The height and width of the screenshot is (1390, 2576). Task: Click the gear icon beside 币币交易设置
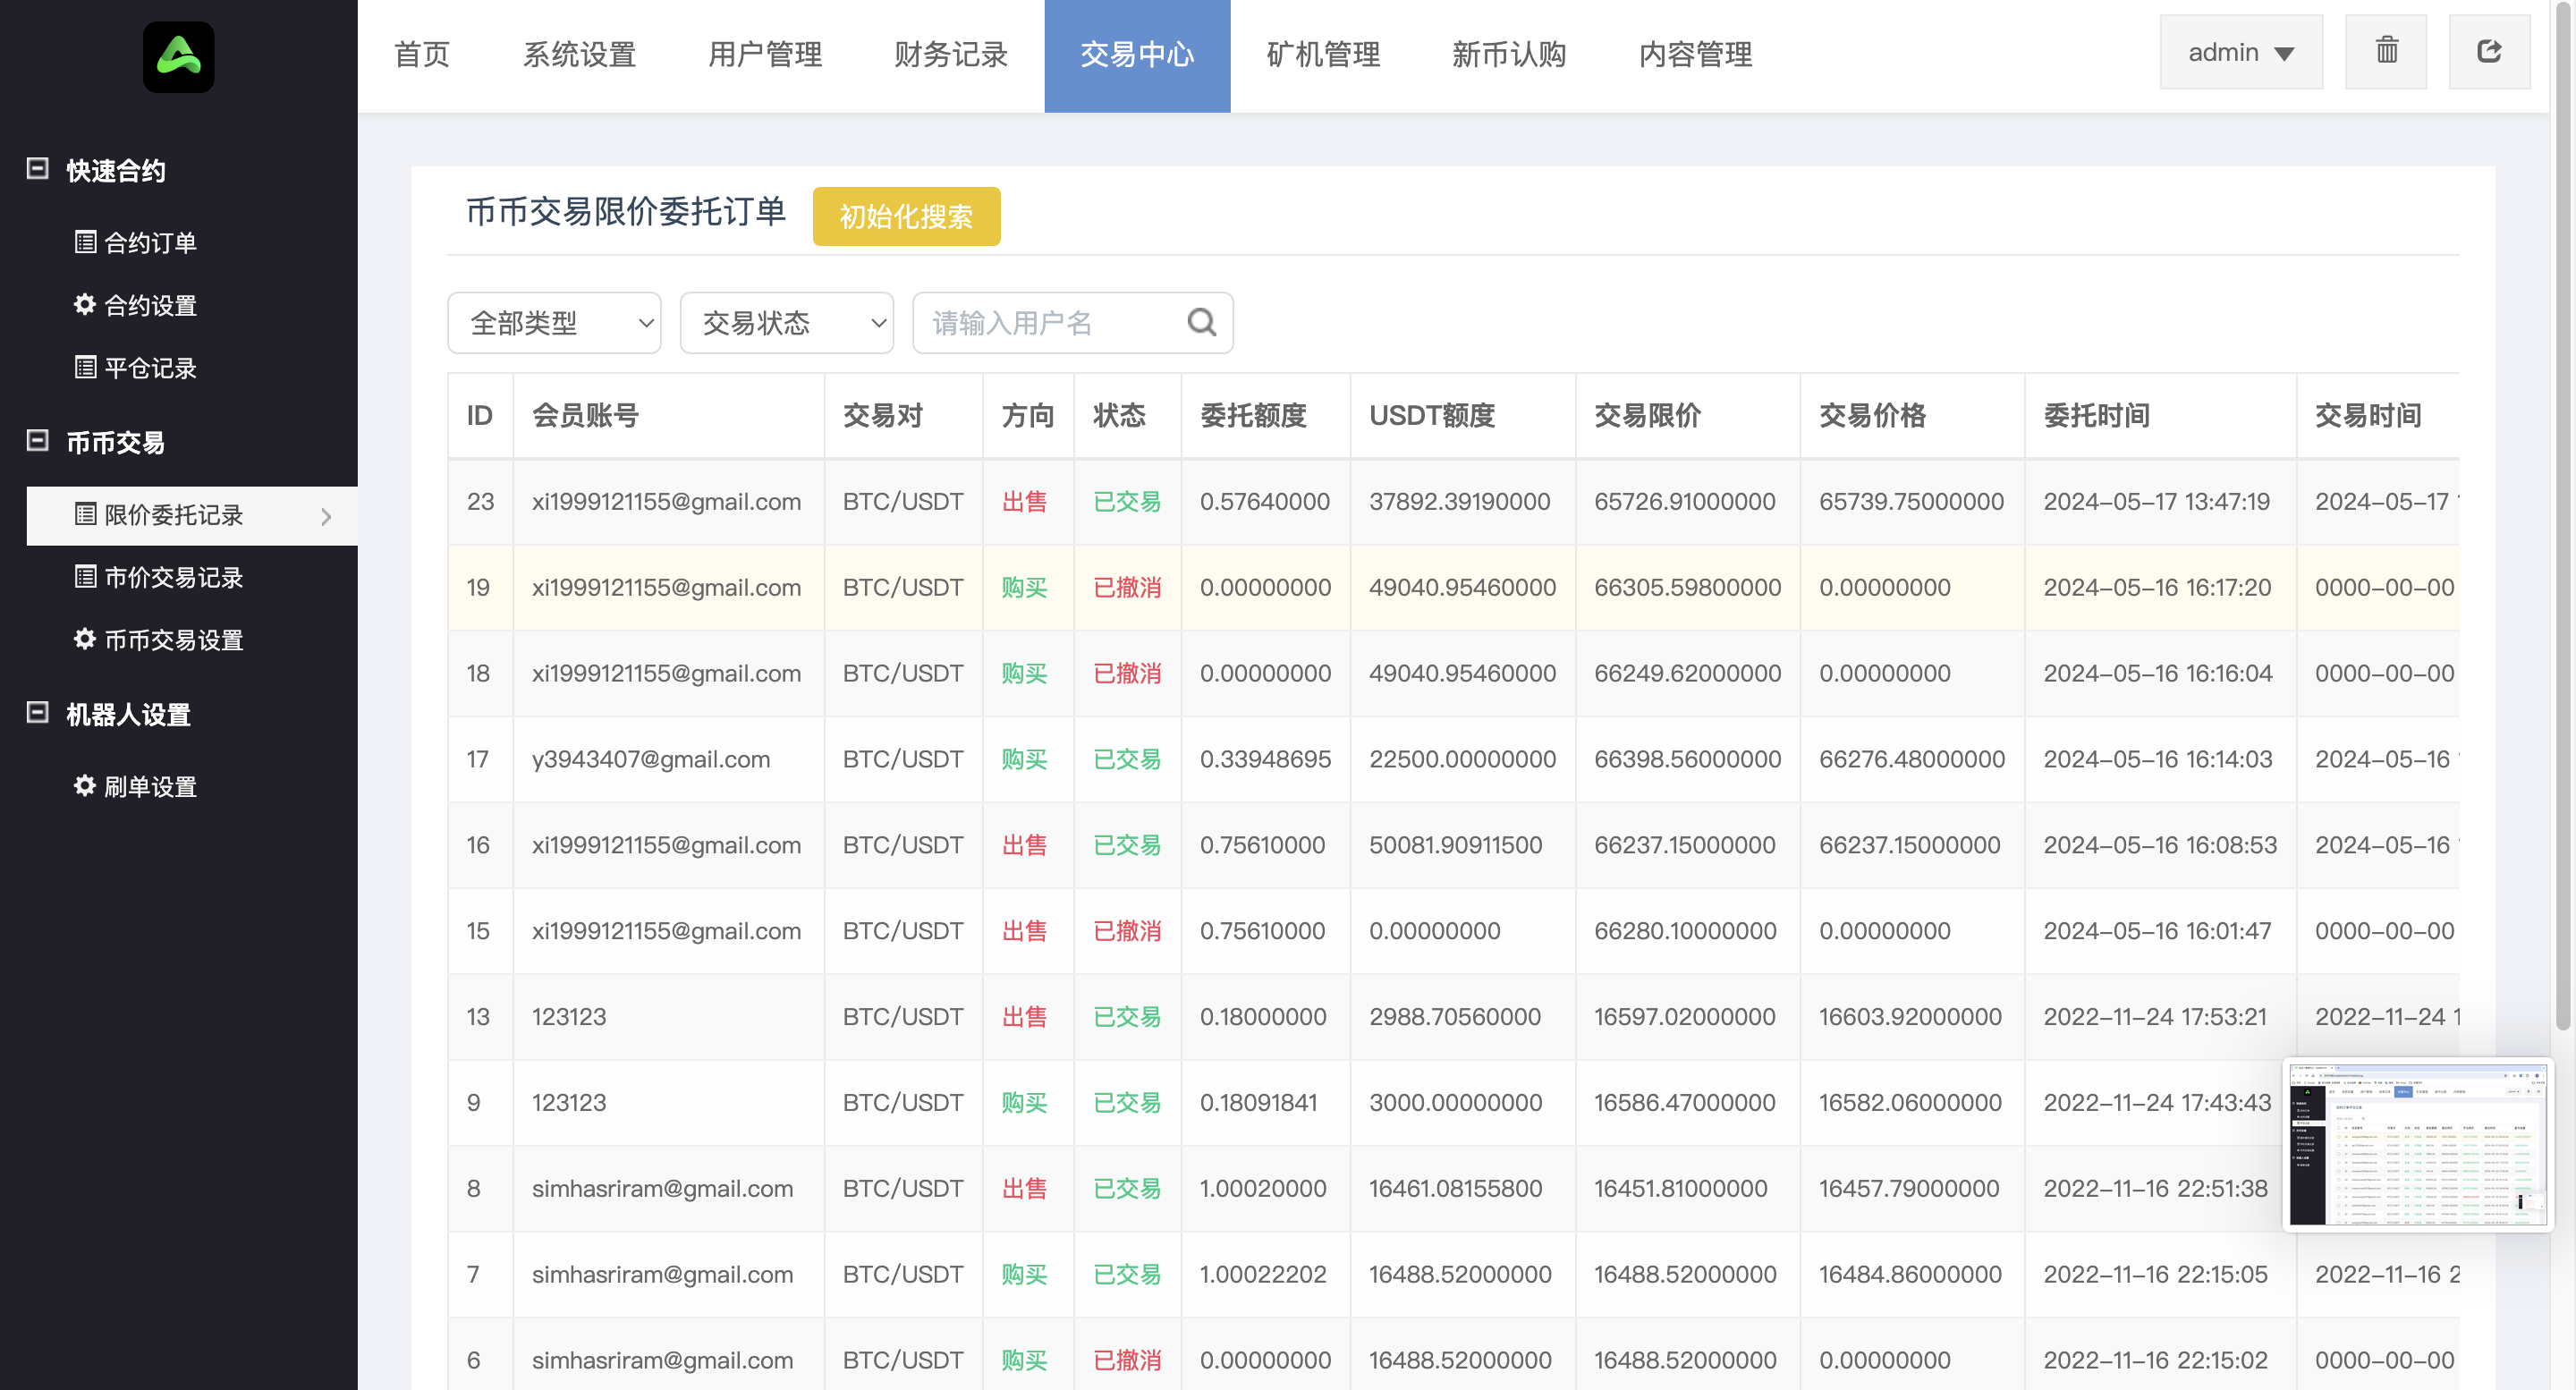point(85,639)
